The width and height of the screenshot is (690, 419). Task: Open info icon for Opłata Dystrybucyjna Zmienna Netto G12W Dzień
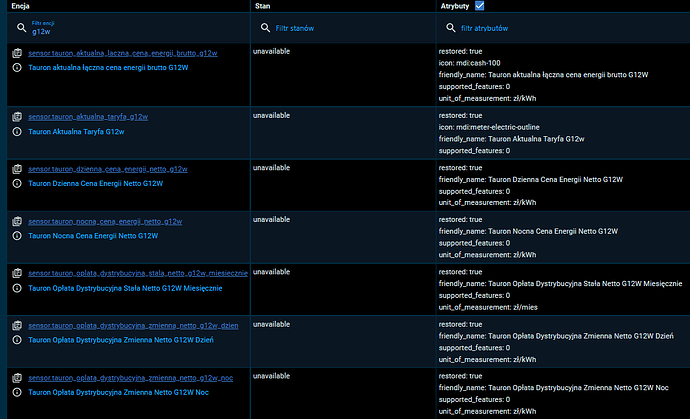pyautogui.click(x=17, y=340)
